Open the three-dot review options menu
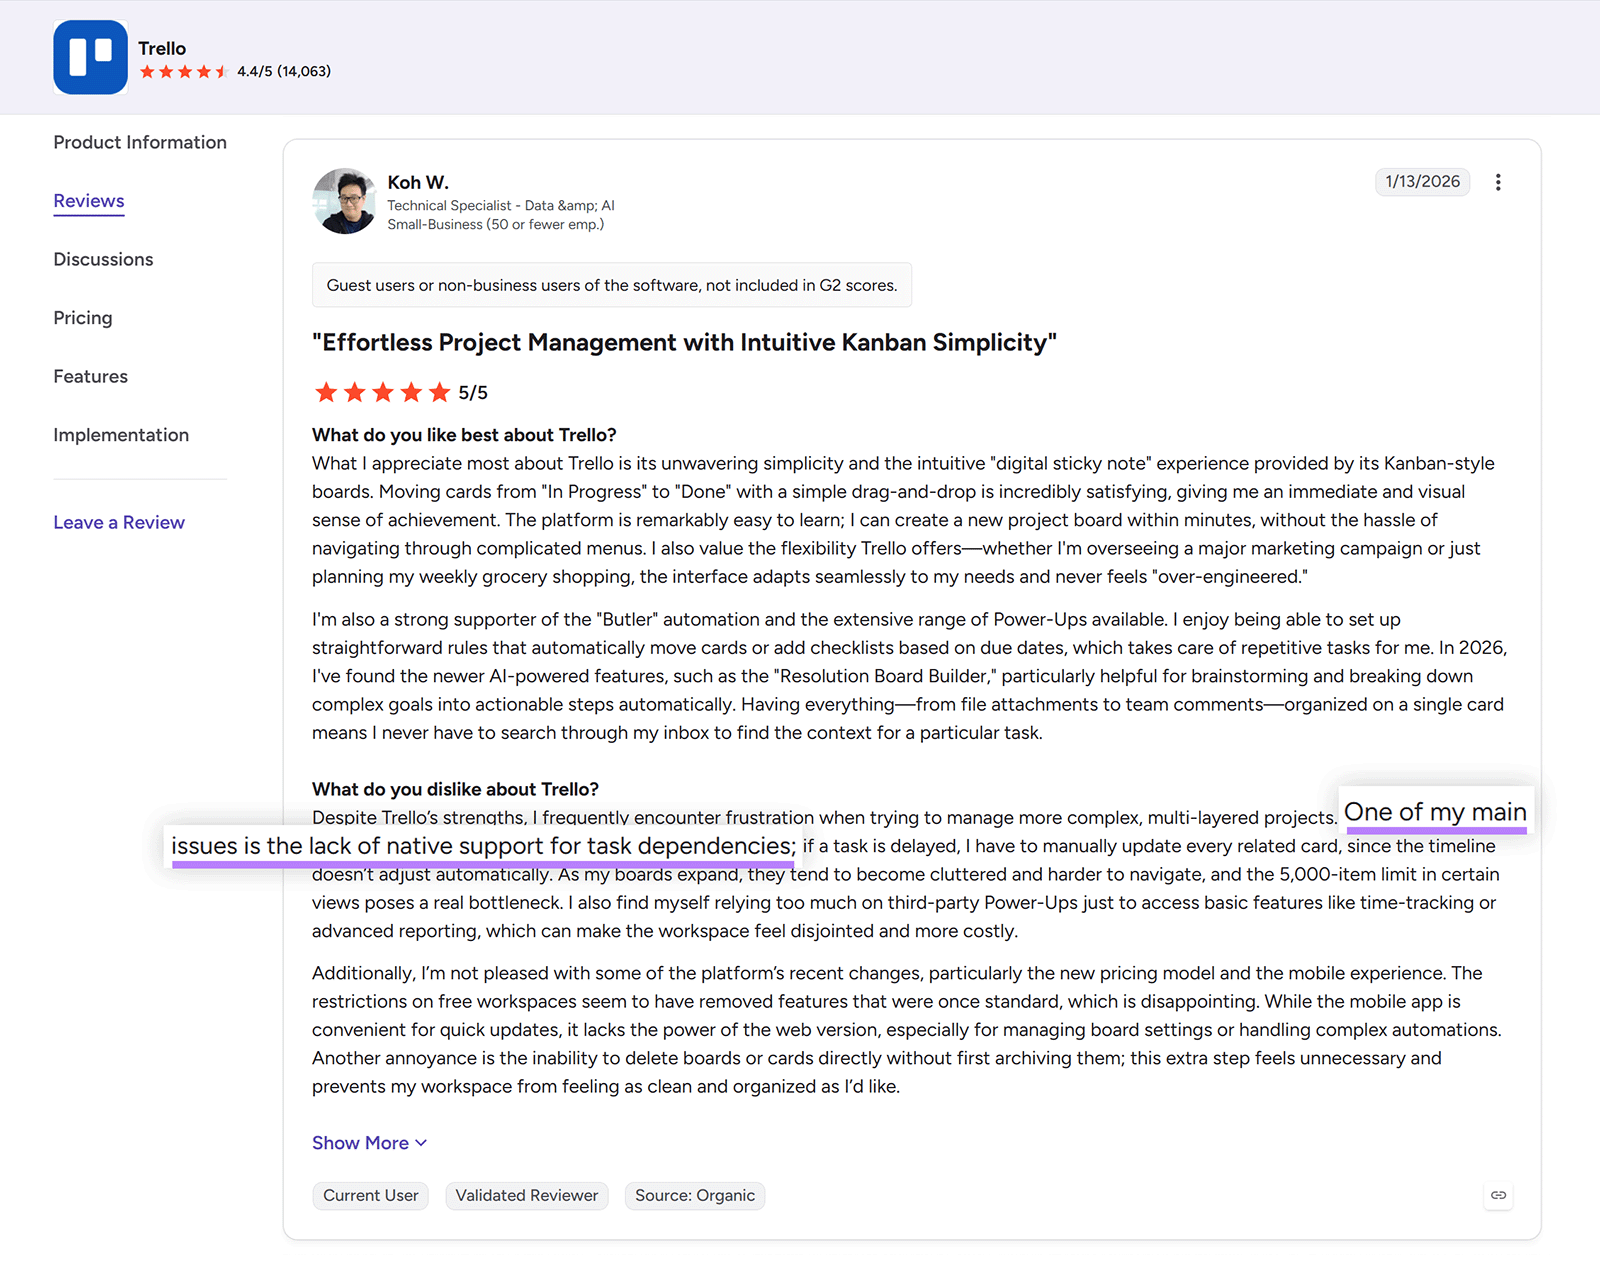This screenshot has width=1600, height=1277. pyautogui.click(x=1498, y=182)
